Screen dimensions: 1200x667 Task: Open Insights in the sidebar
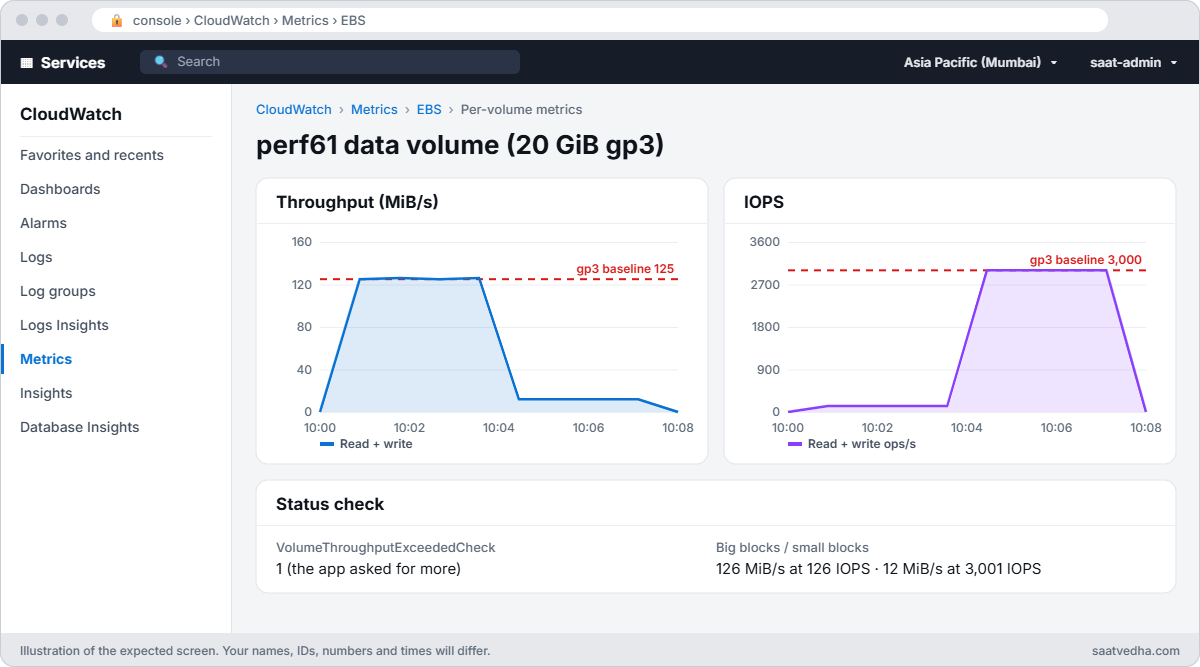tap(46, 393)
